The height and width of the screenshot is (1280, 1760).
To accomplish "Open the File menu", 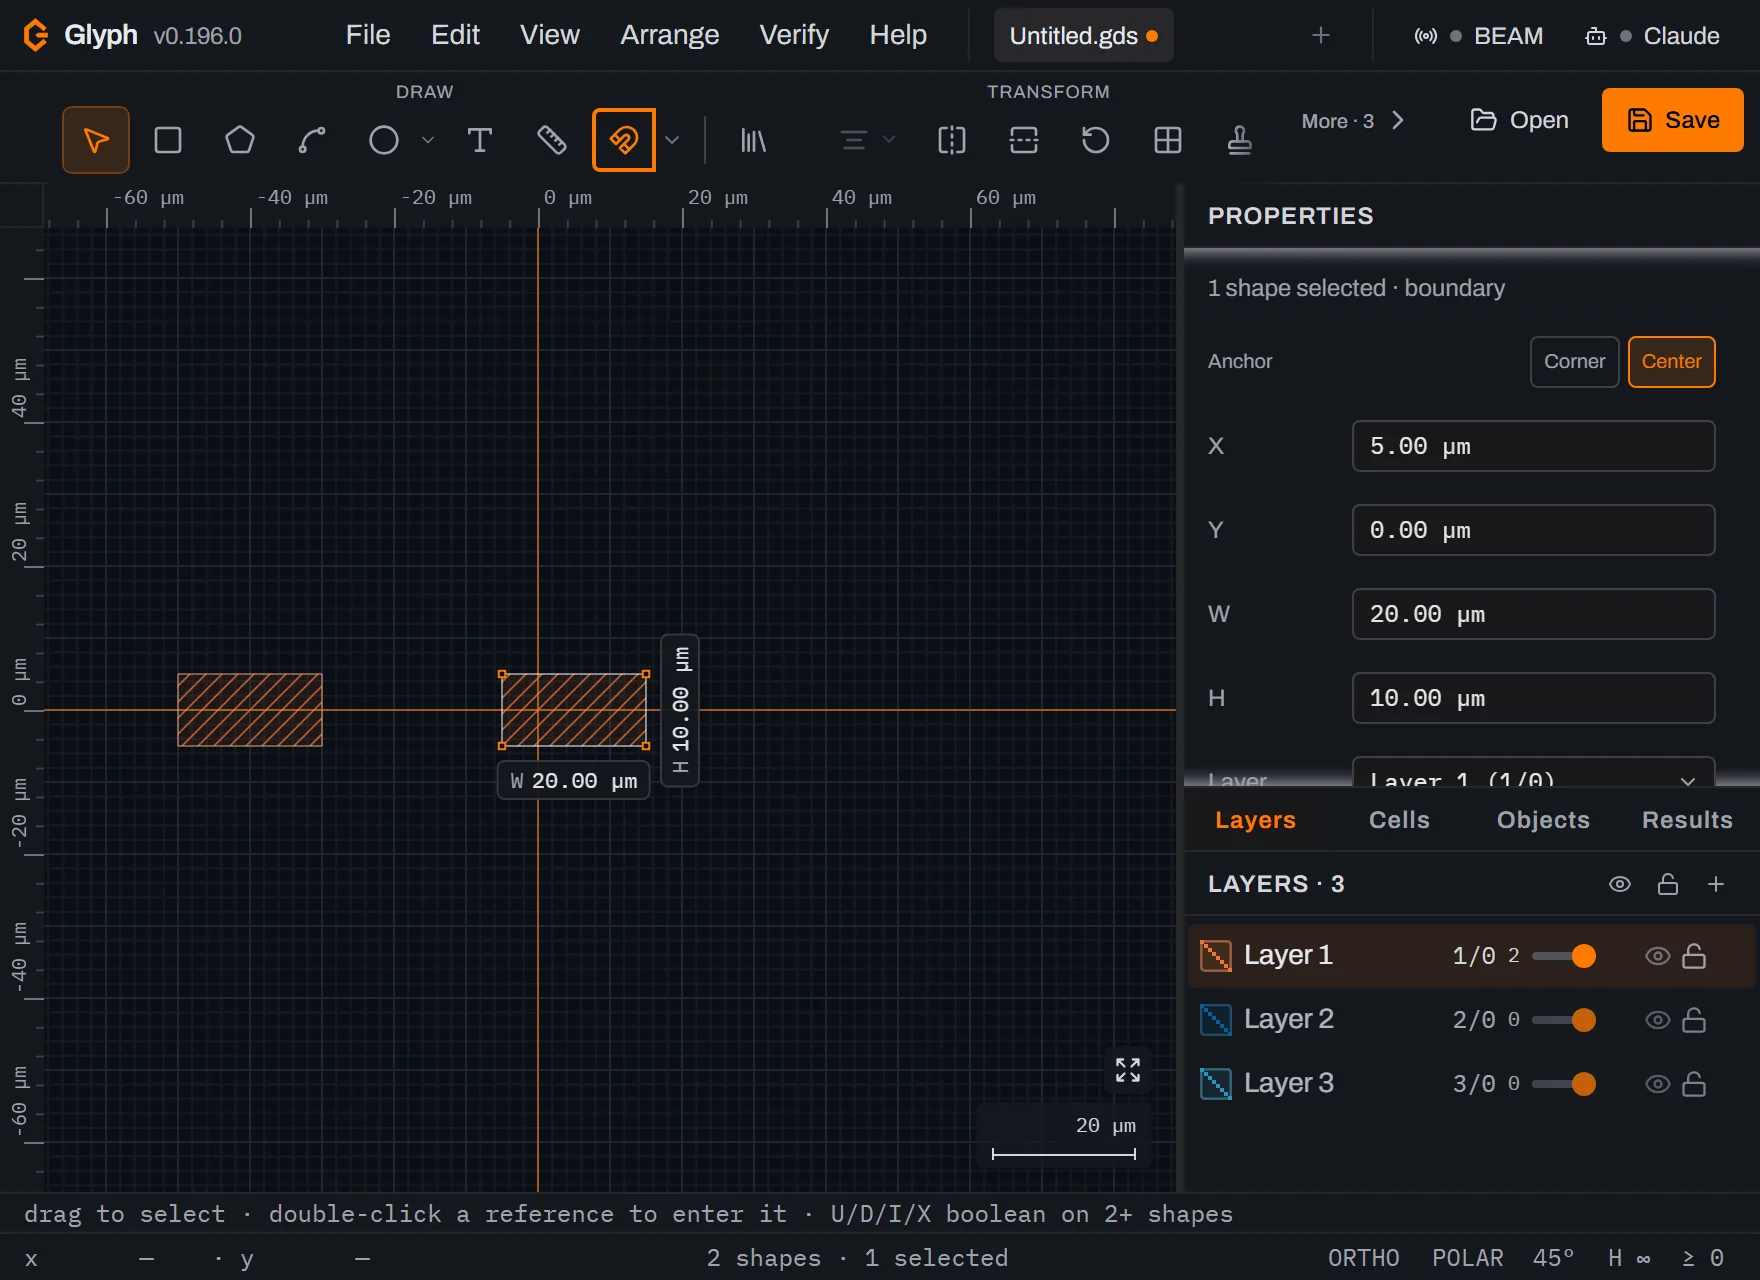I will tap(368, 35).
